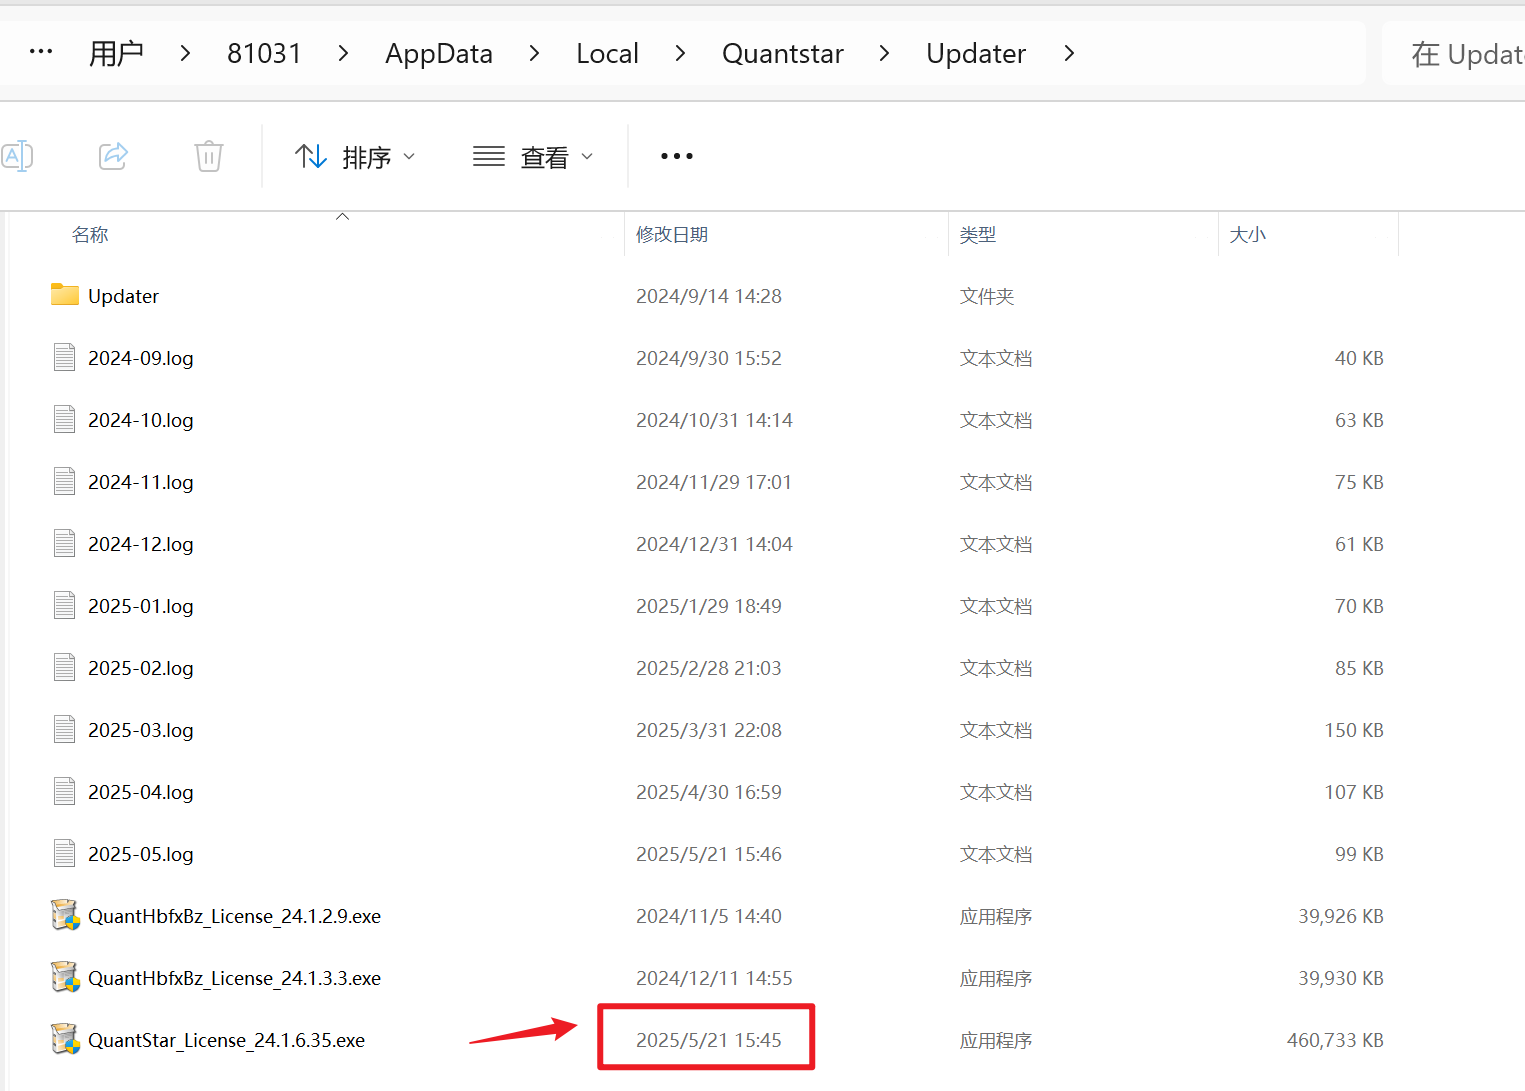Viewport: 1525px width, 1091px height.
Task: Go to Local in address bar
Action: pyautogui.click(x=607, y=53)
